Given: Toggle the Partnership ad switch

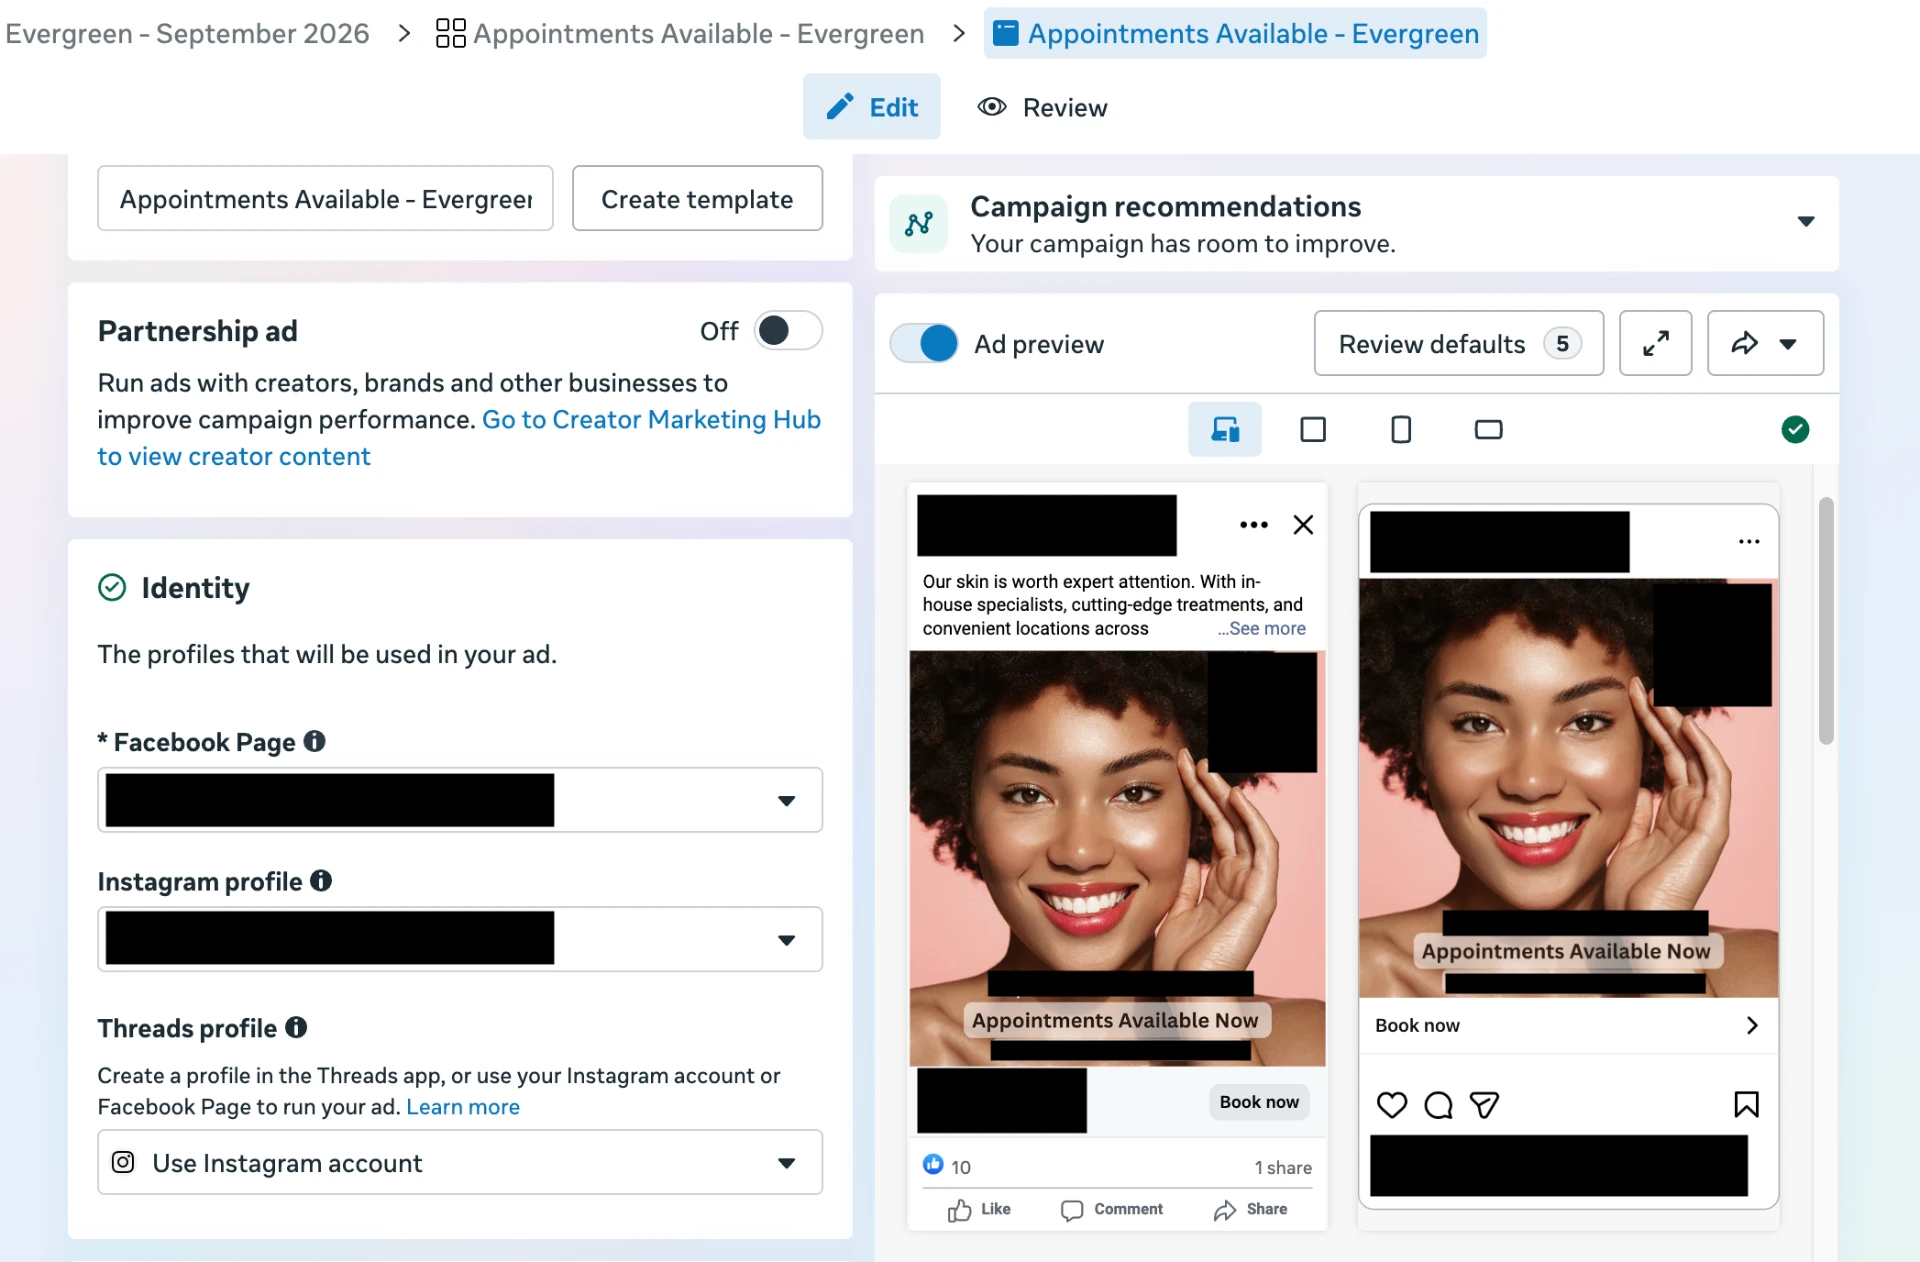Looking at the screenshot, I should point(788,330).
